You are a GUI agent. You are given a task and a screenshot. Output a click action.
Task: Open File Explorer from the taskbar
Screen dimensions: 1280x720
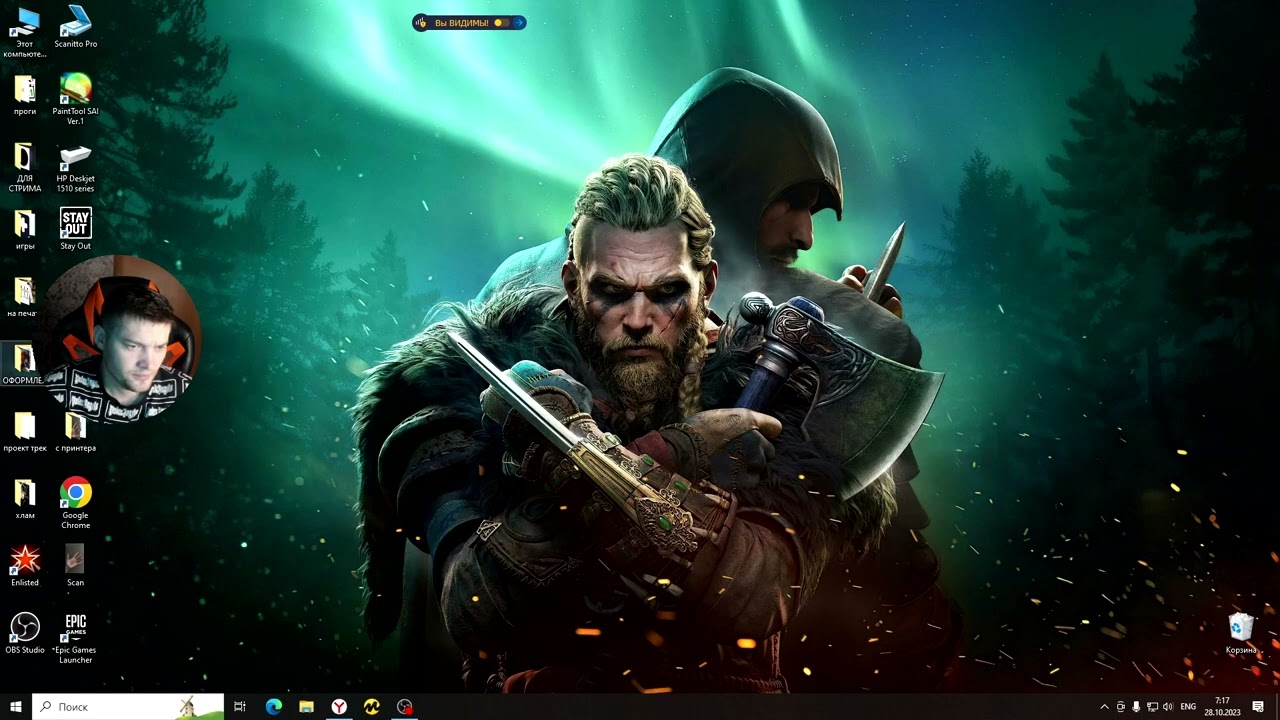coord(307,707)
